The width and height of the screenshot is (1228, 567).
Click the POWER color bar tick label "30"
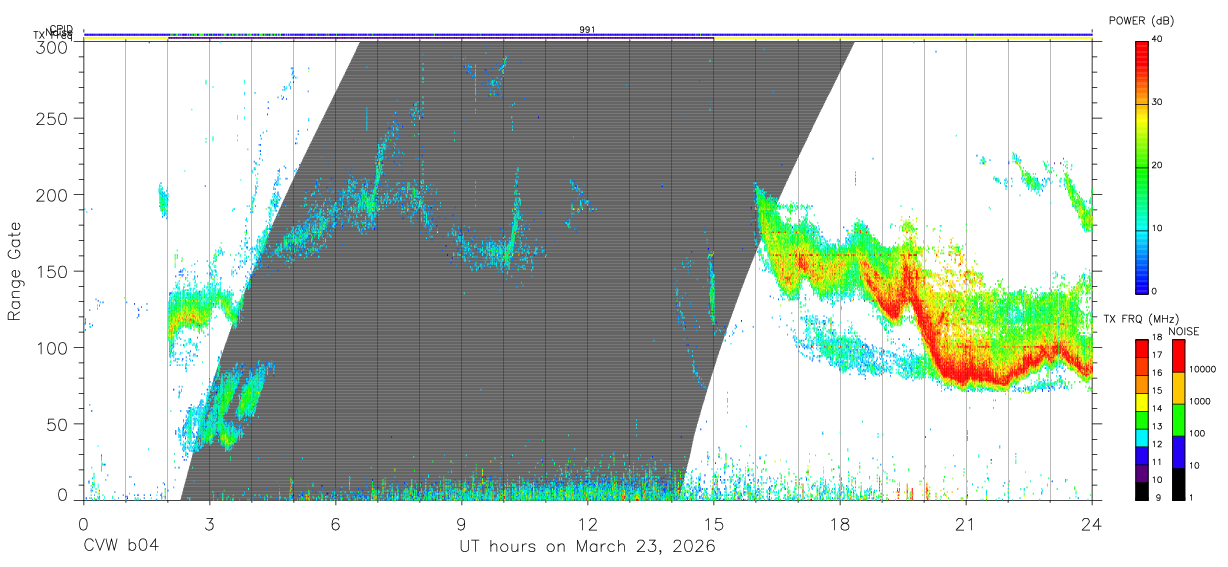coord(1158,103)
